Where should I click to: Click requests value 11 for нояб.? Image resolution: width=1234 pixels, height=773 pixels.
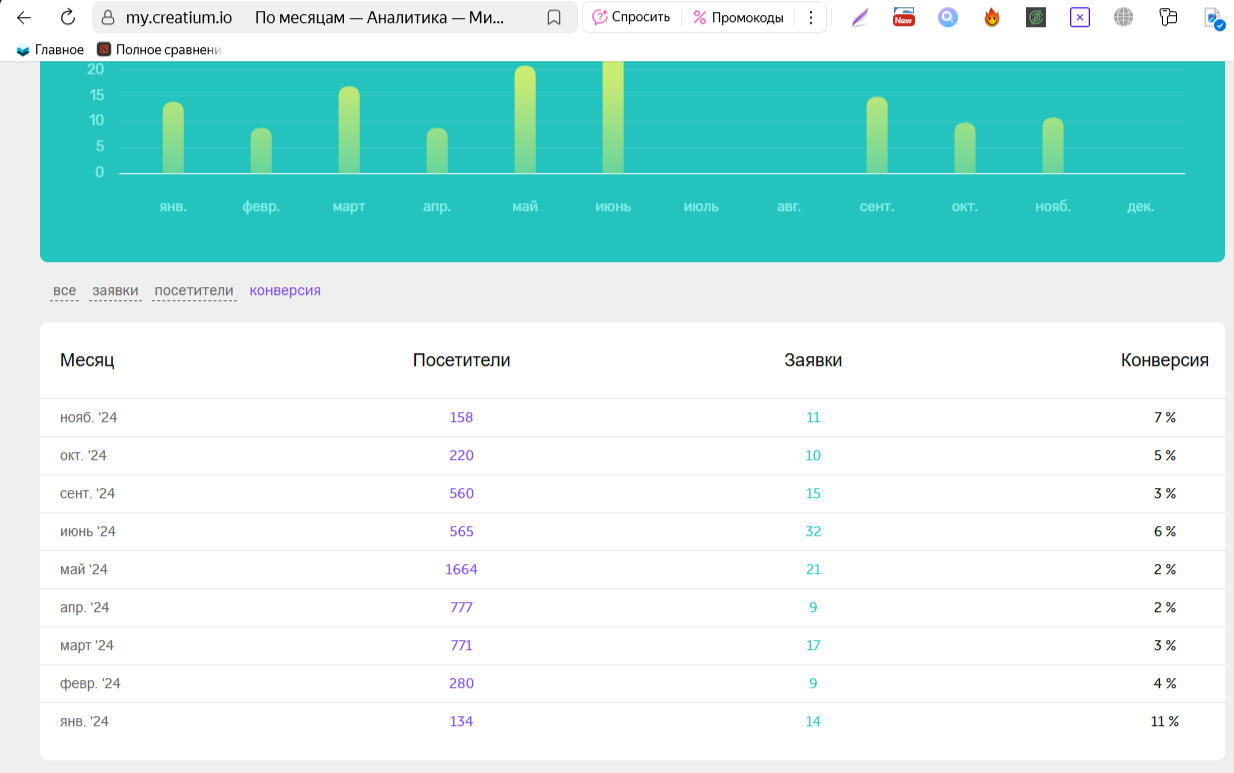tap(813, 417)
